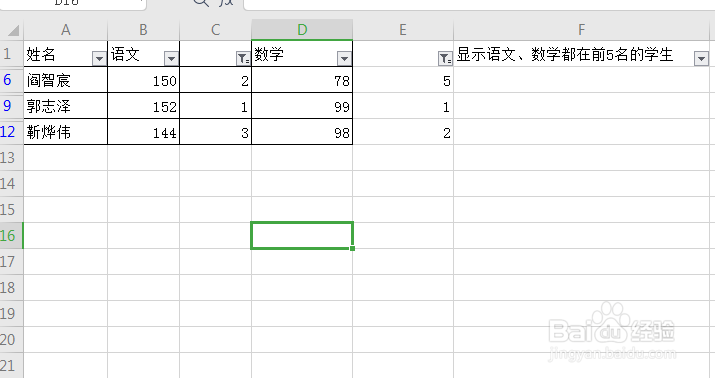
Task: Open the filter dropdown in column F header cell
Action: [701, 58]
